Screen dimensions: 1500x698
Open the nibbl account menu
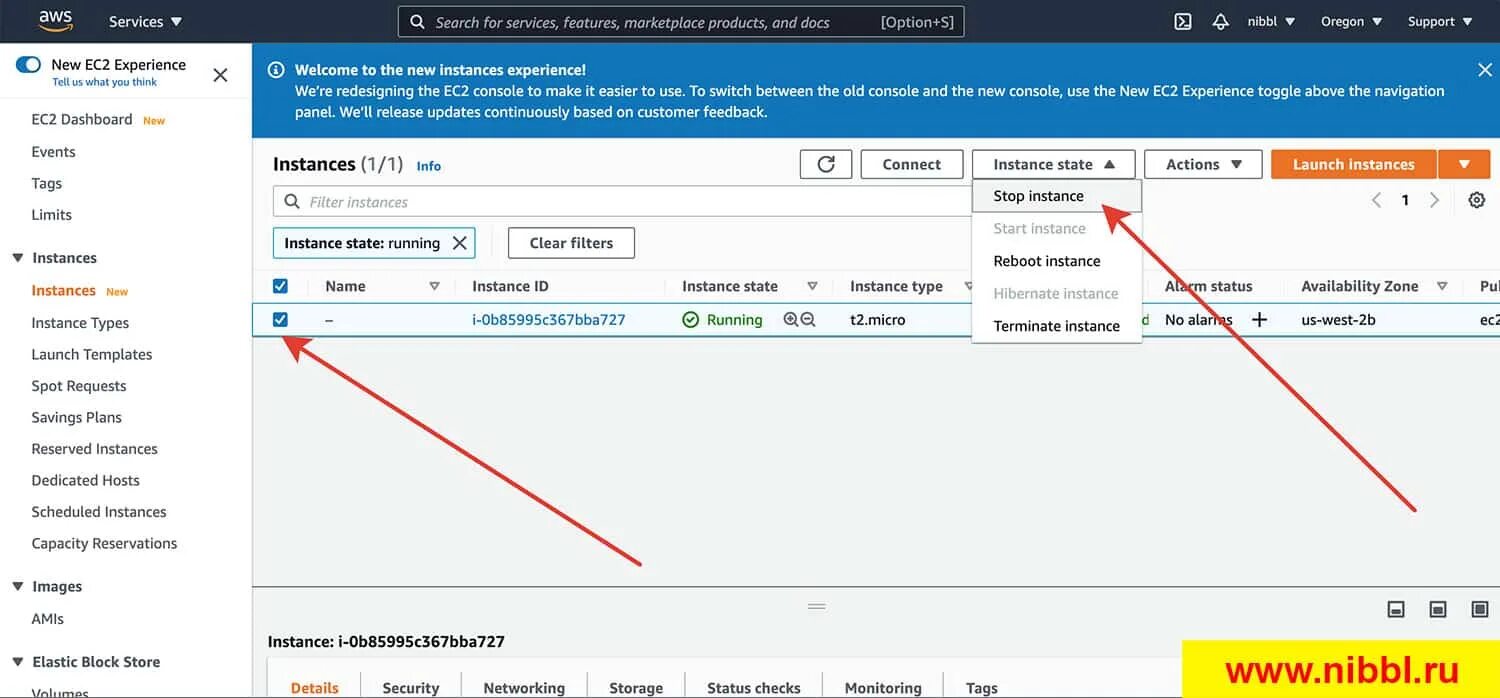(x=1271, y=21)
